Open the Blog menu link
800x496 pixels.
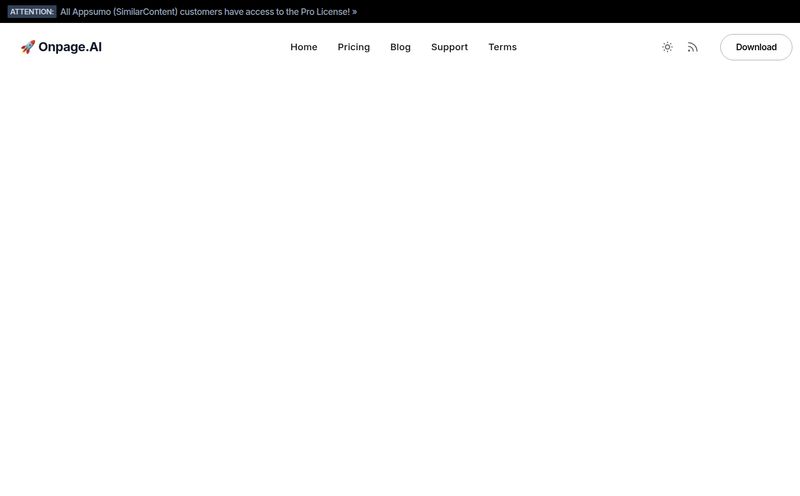pos(400,47)
